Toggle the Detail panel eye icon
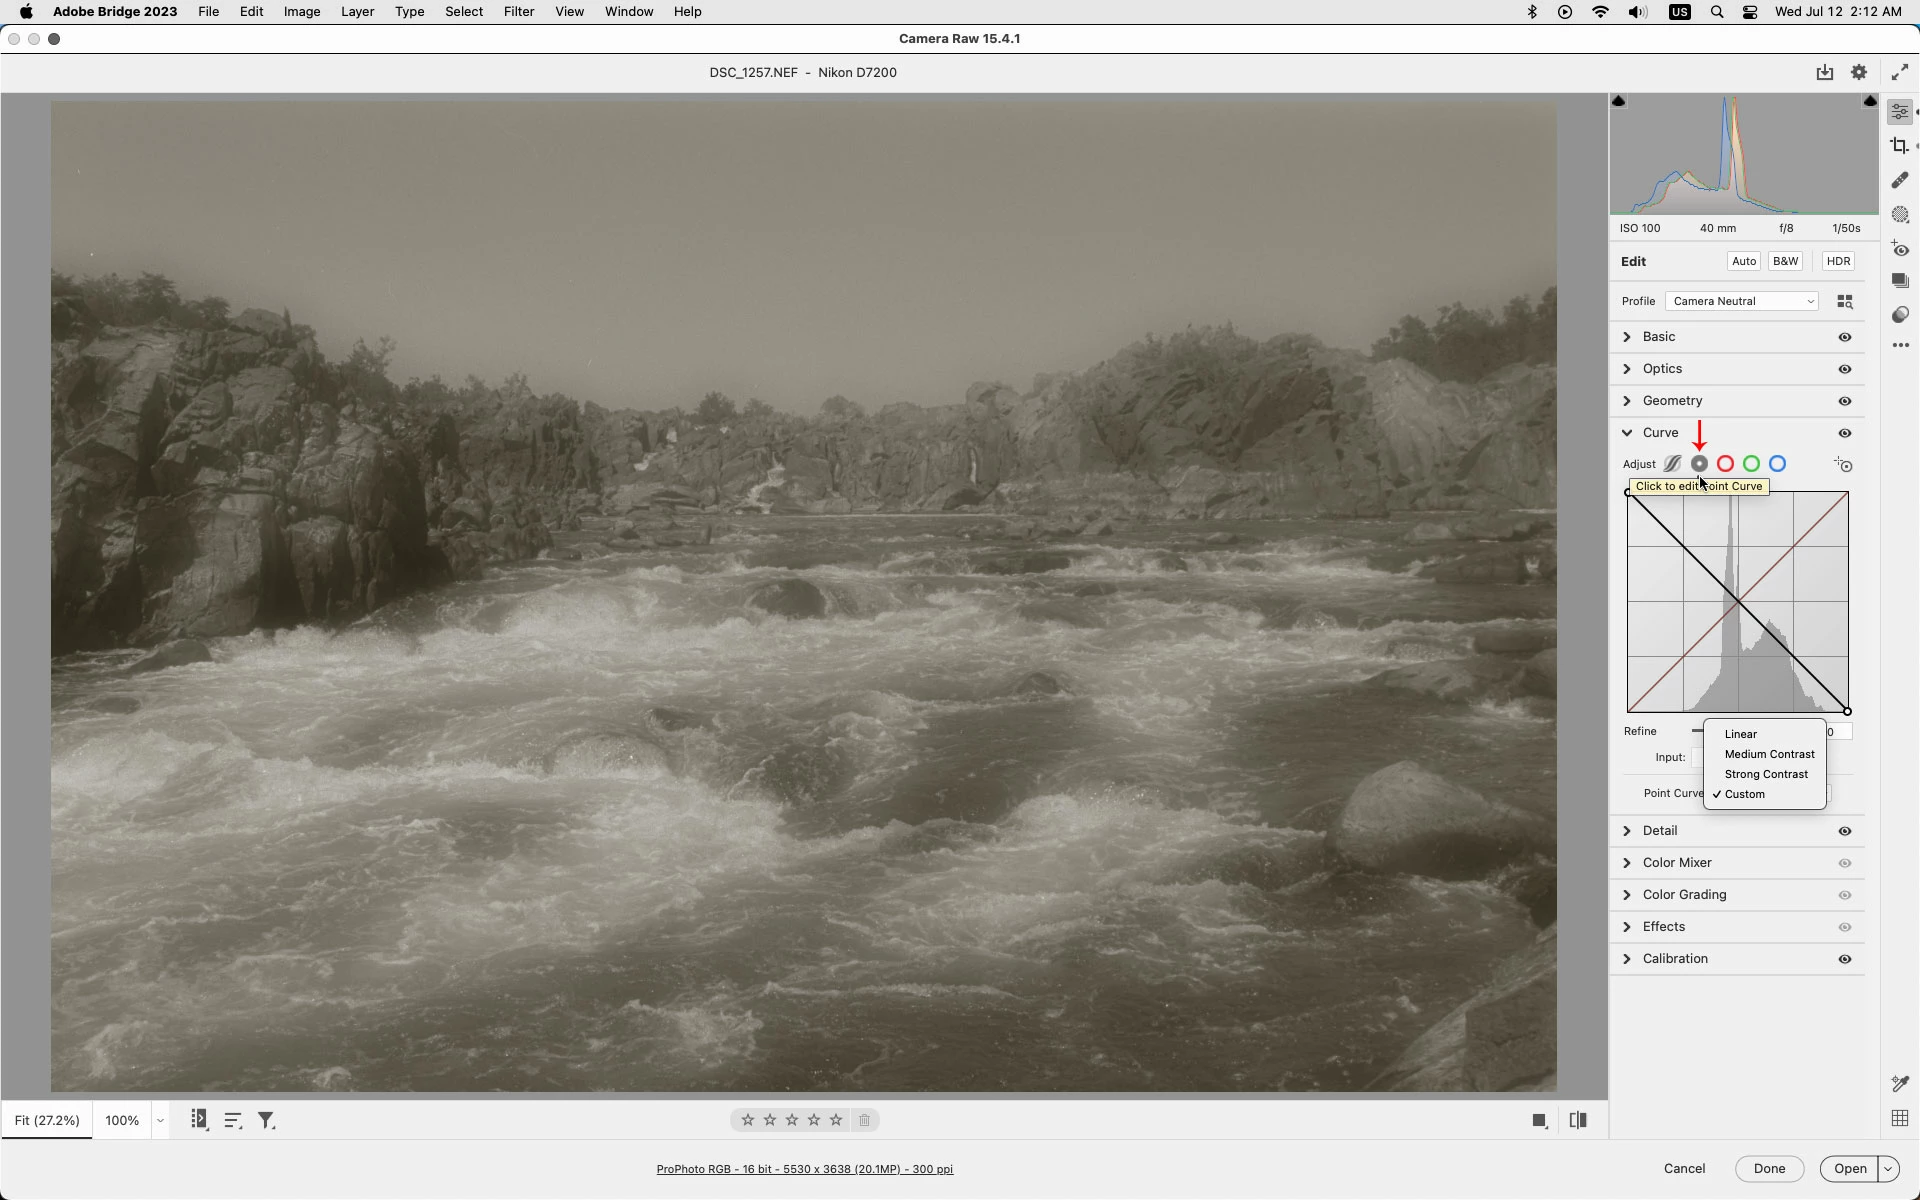Screen dimensions: 1920x1200 coord(1844,831)
